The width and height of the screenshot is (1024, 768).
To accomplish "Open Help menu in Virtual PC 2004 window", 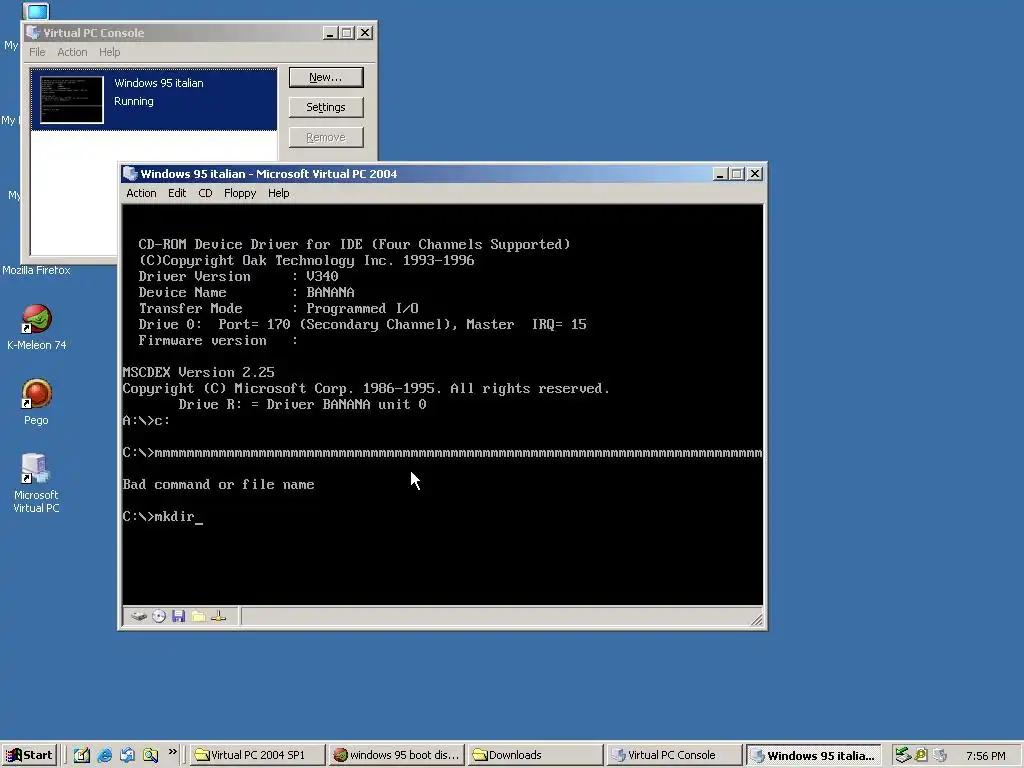I will [278, 193].
